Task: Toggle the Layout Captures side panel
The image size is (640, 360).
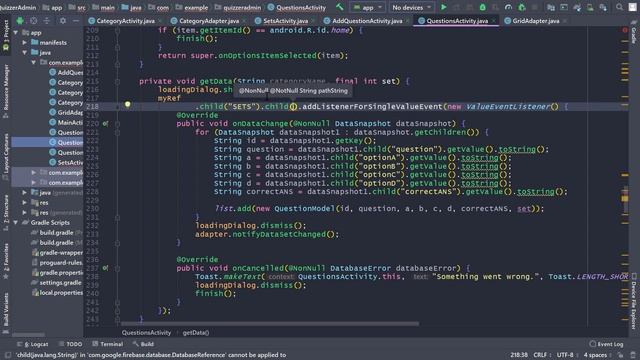Action: click(x=6, y=156)
